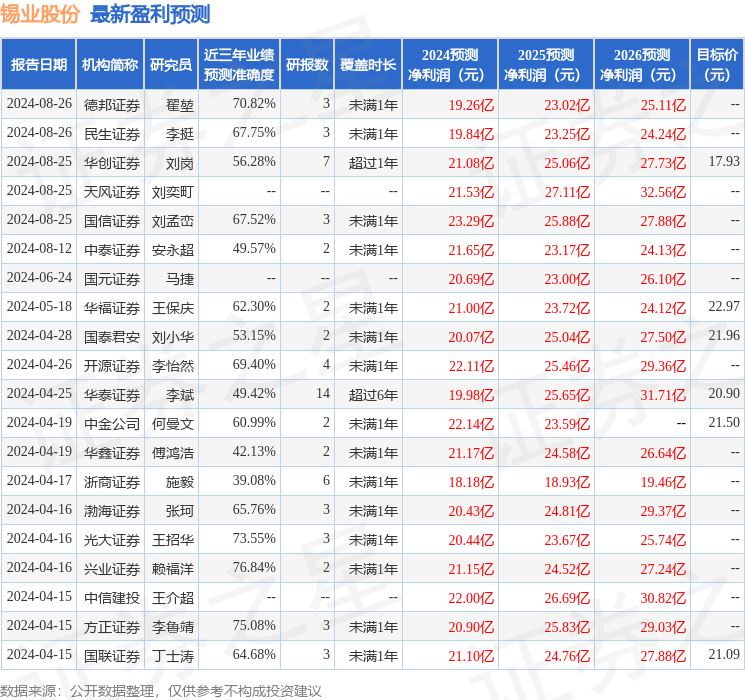Click 德邦证券 institution cell
Screen dimensions: 745x700
pos(112,105)
